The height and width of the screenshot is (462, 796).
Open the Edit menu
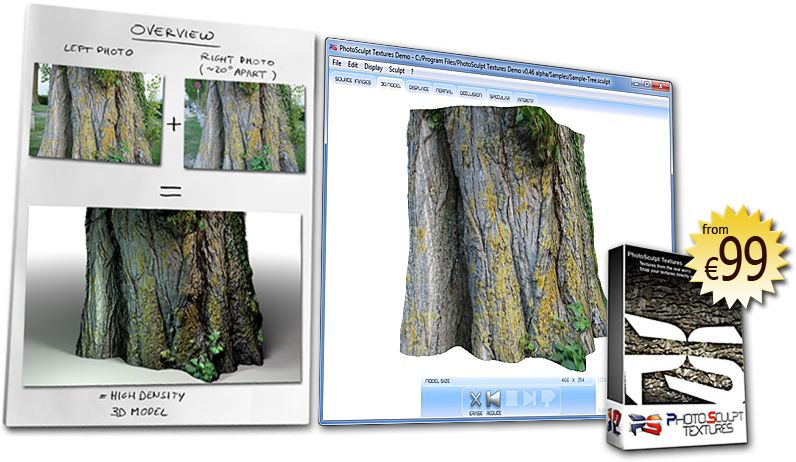tap(353, 65)
